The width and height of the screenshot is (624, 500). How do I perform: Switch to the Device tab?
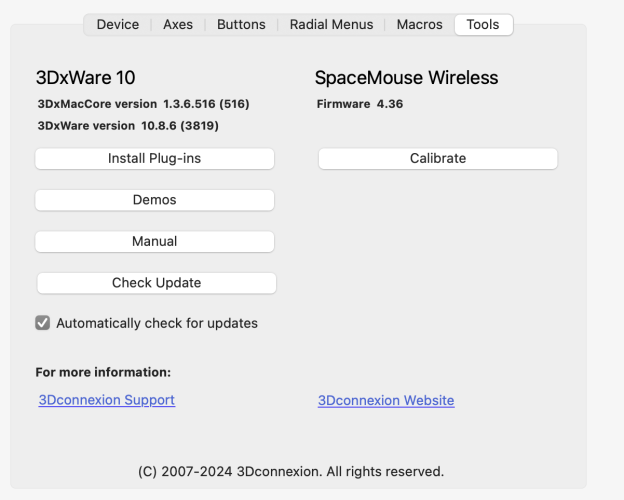point(117,24)
